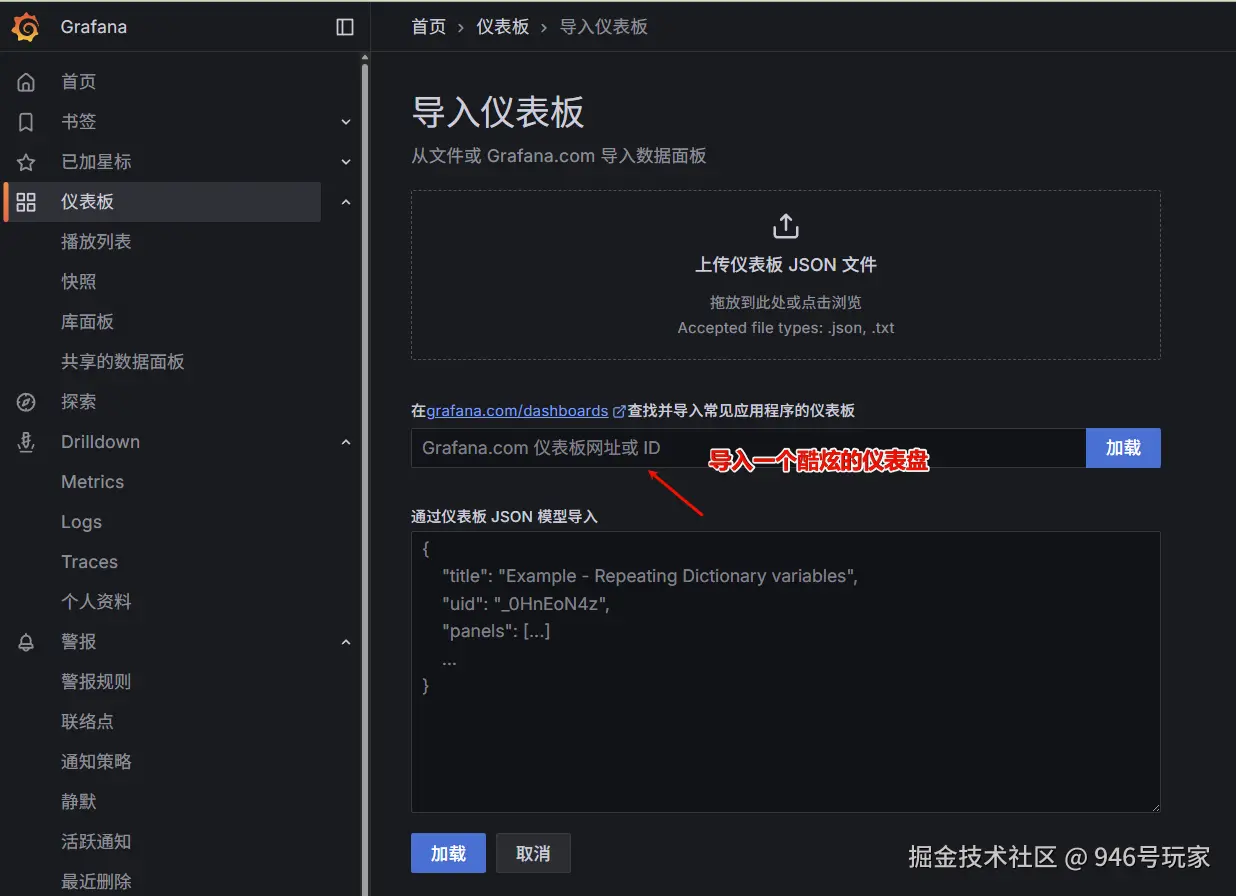The width and height of the screenshot is (1236, 896).
Task: Click external link icon beside grafana.com/dashboards
Action: (619, 411)
